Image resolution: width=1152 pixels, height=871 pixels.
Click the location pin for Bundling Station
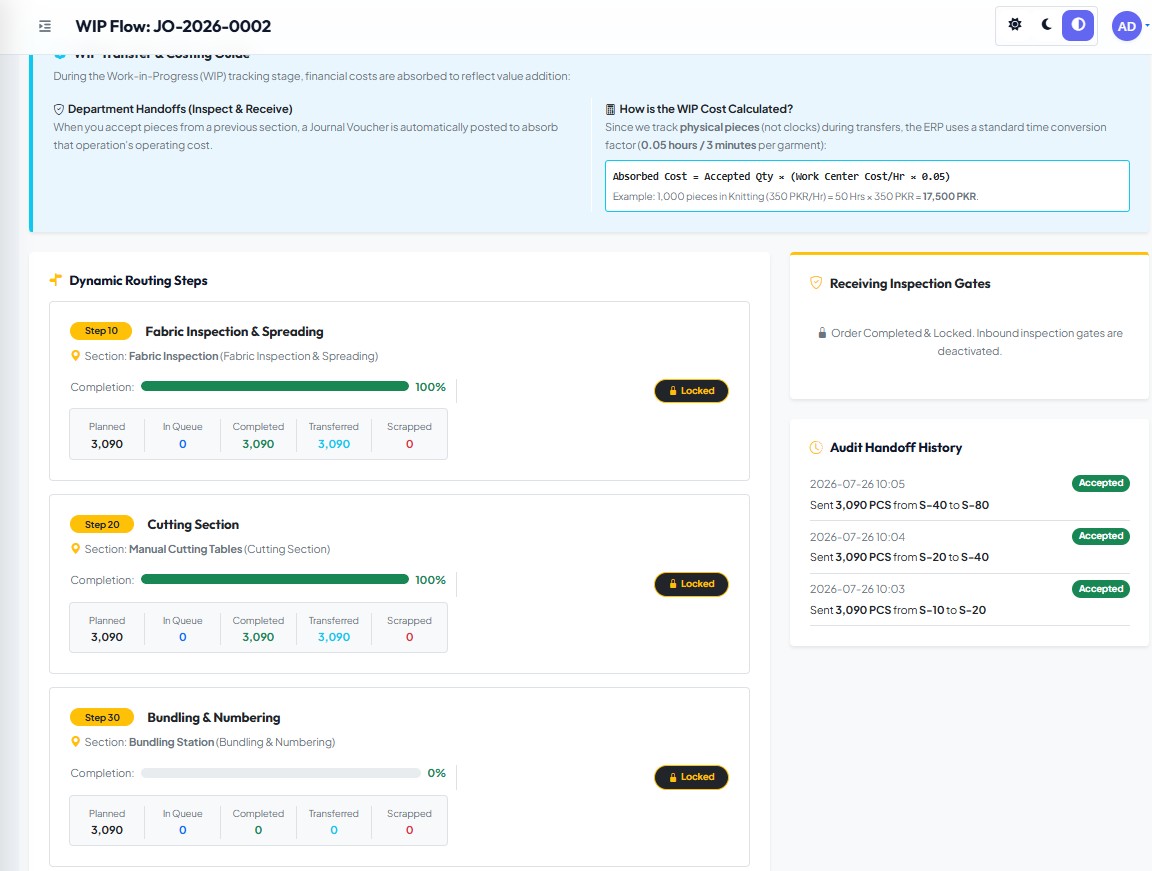[x=75, y=742]
